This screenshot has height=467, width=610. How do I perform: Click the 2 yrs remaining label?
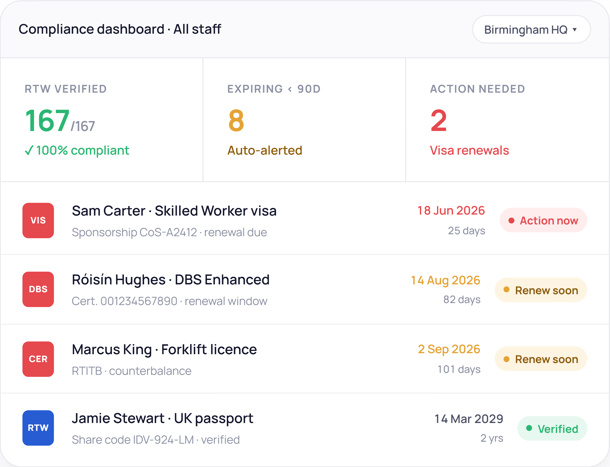pos(492,438)
